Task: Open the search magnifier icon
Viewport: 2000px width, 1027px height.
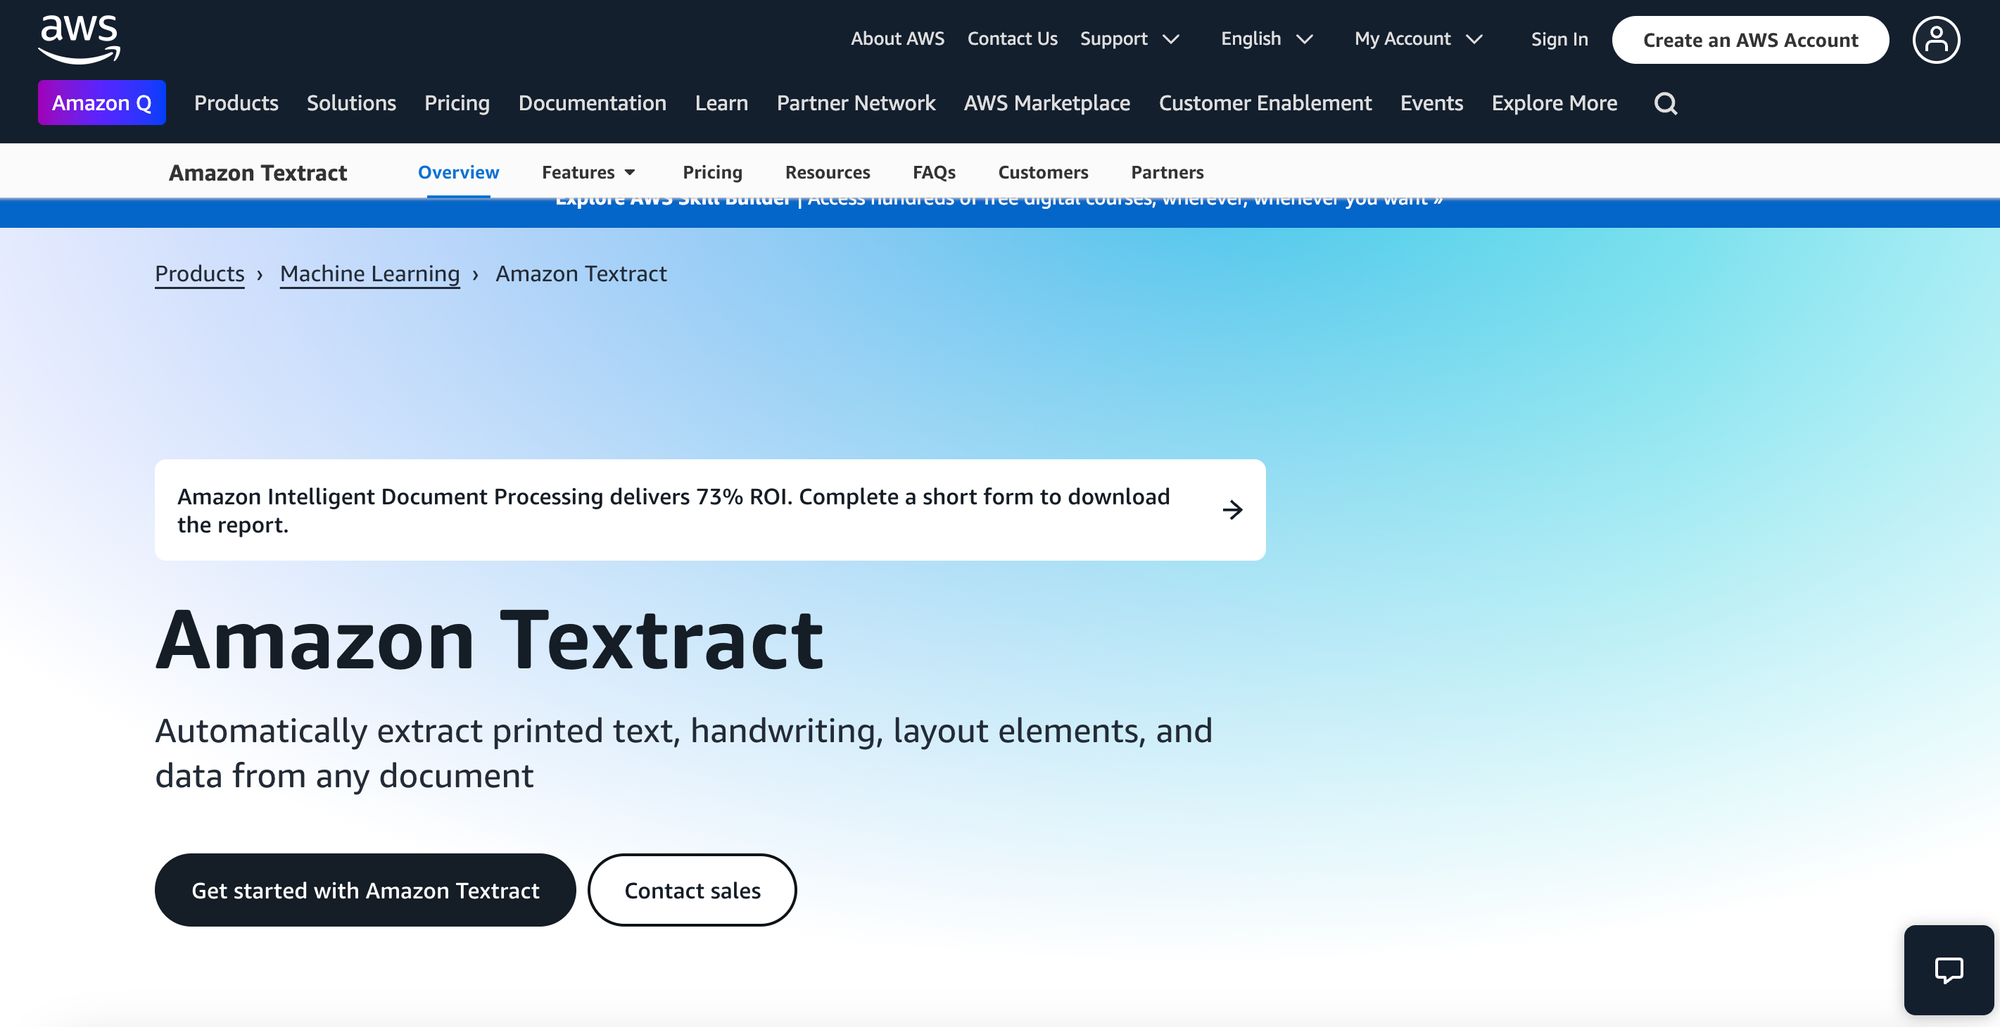Action: [x=1665, y=103]
